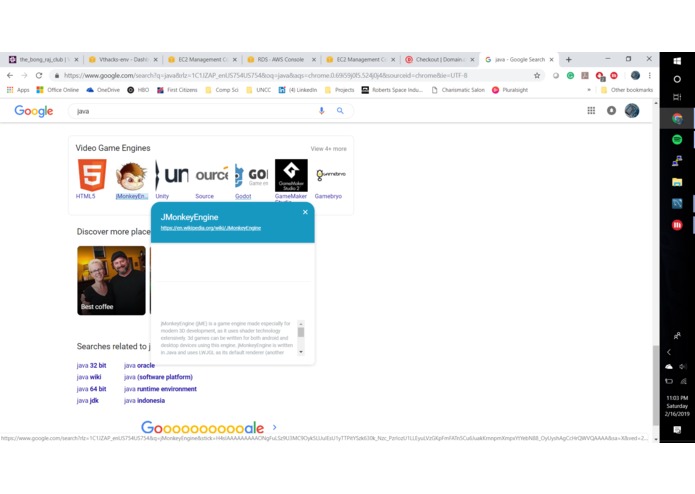Click related search java oracle
This screenshot has width=695, height=494.
139,366
